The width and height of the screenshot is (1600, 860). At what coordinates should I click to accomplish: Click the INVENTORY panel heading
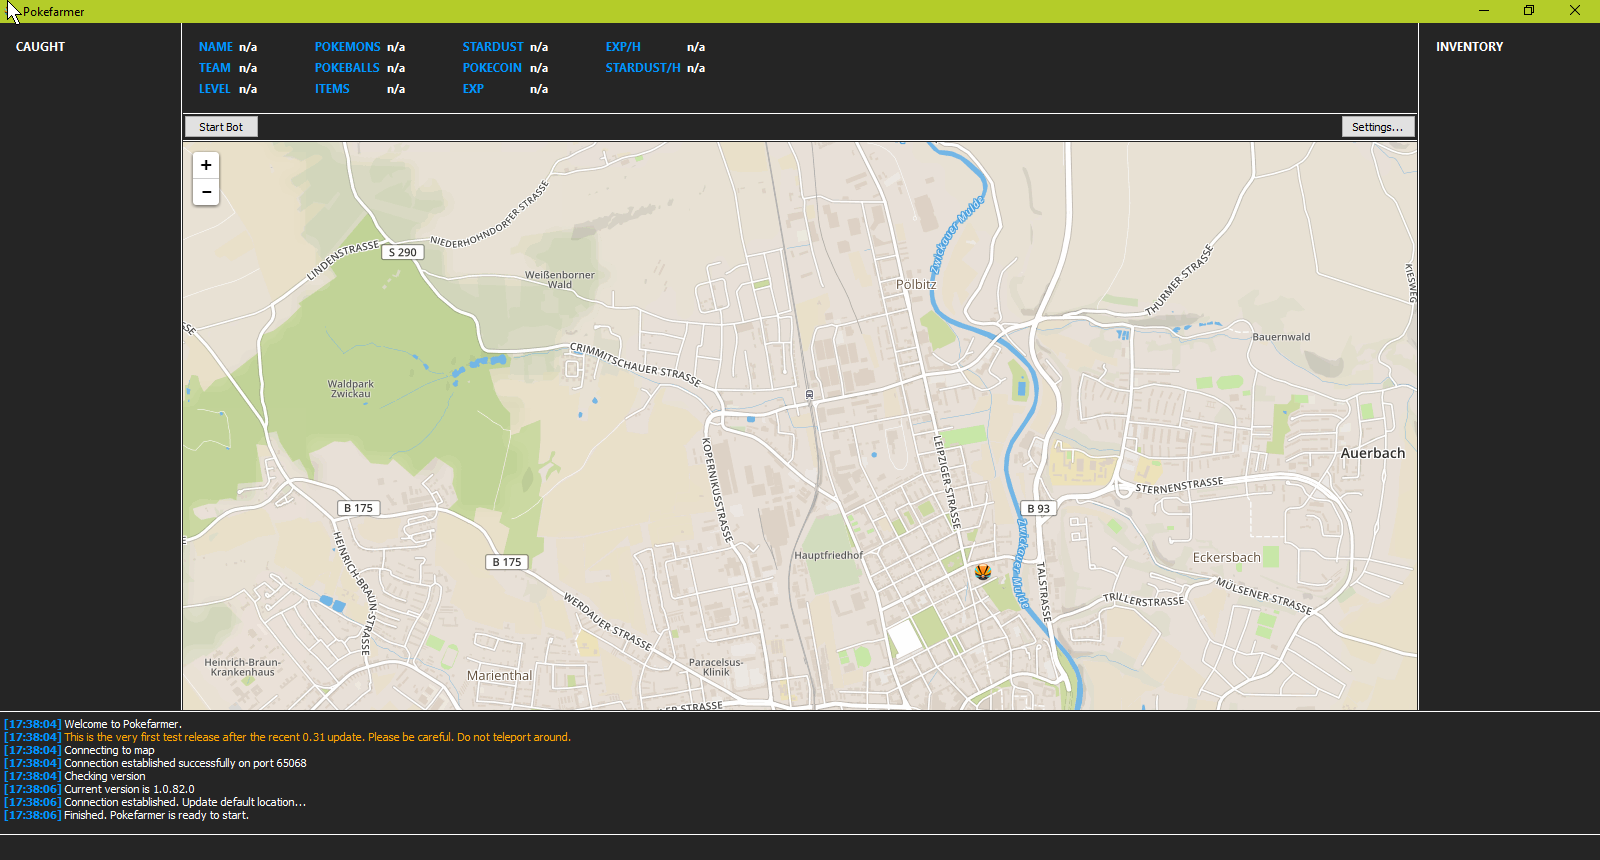(x=1469, y=47)
